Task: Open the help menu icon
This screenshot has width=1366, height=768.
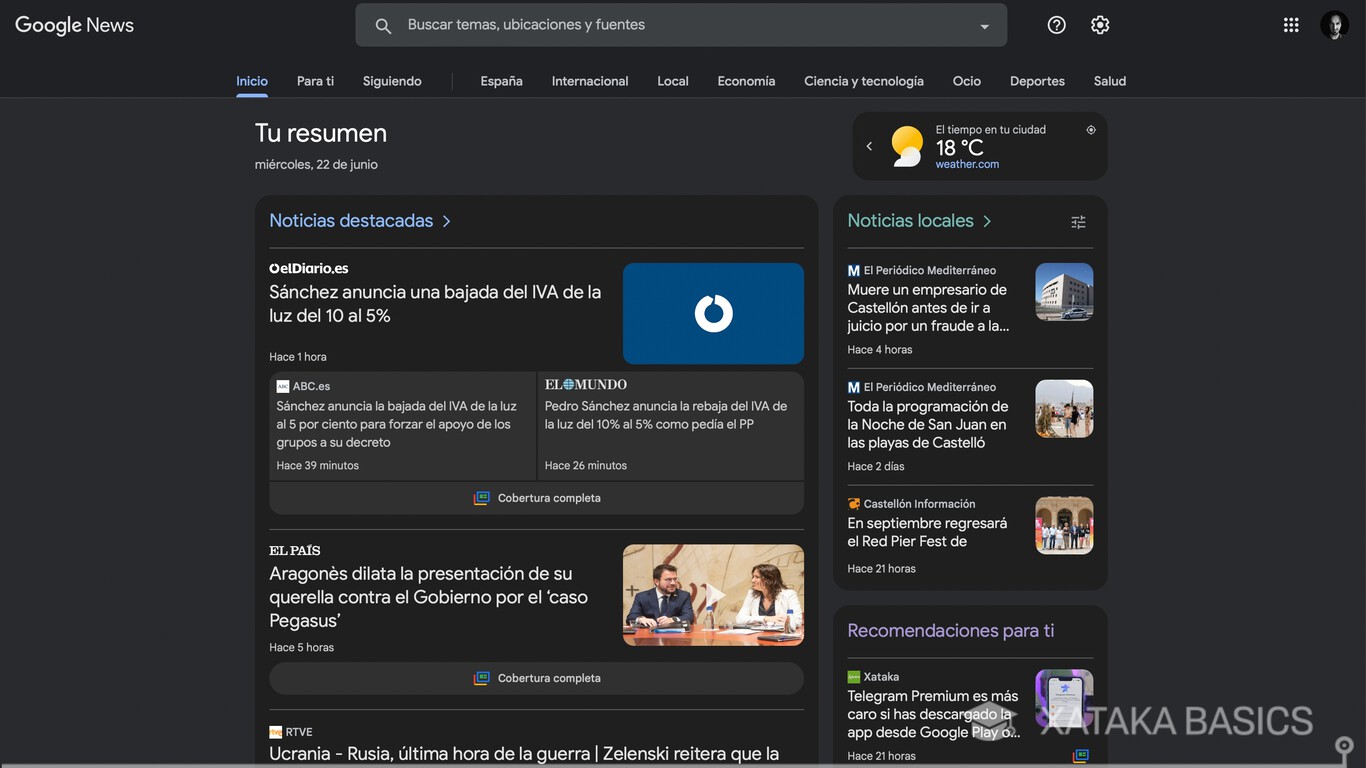Action: pos(1056,24)
